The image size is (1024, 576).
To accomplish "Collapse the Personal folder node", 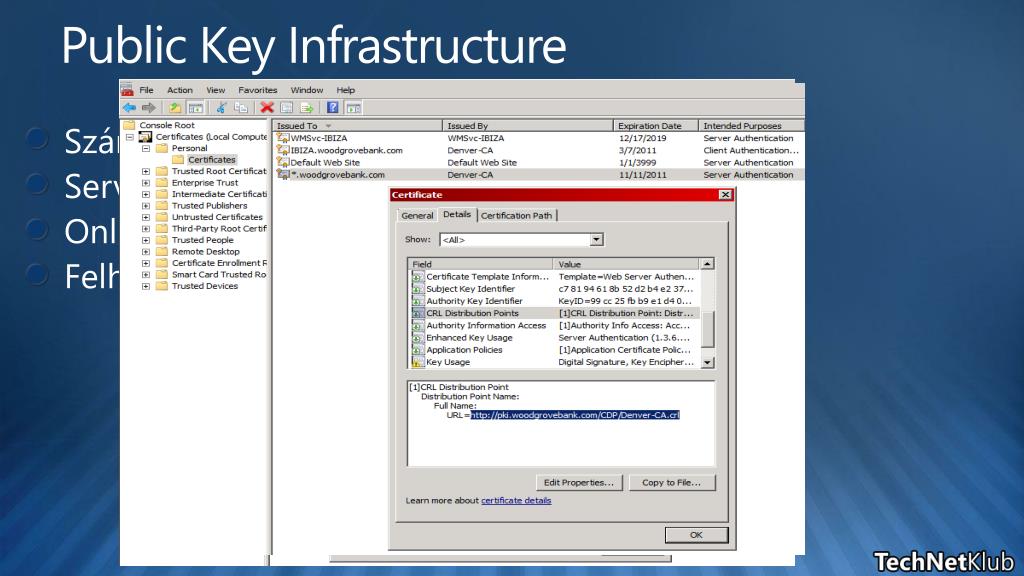I will (x=146, y=148).
